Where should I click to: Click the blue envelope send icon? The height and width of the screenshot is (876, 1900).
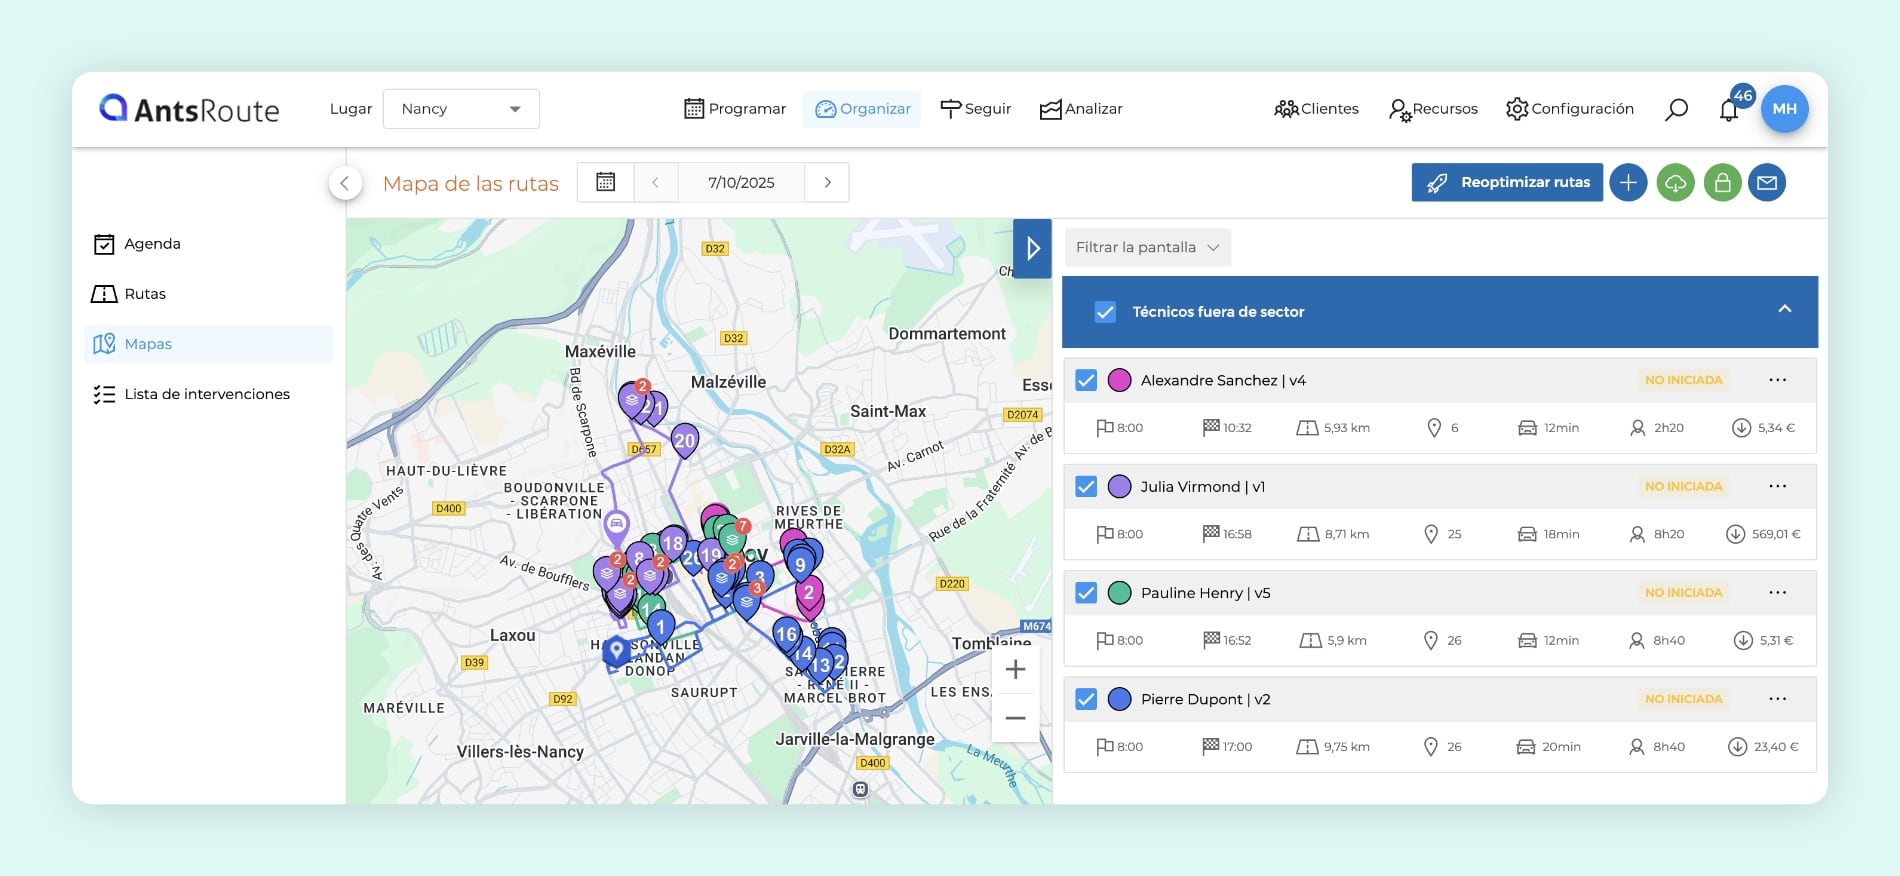pos(1767,183)
